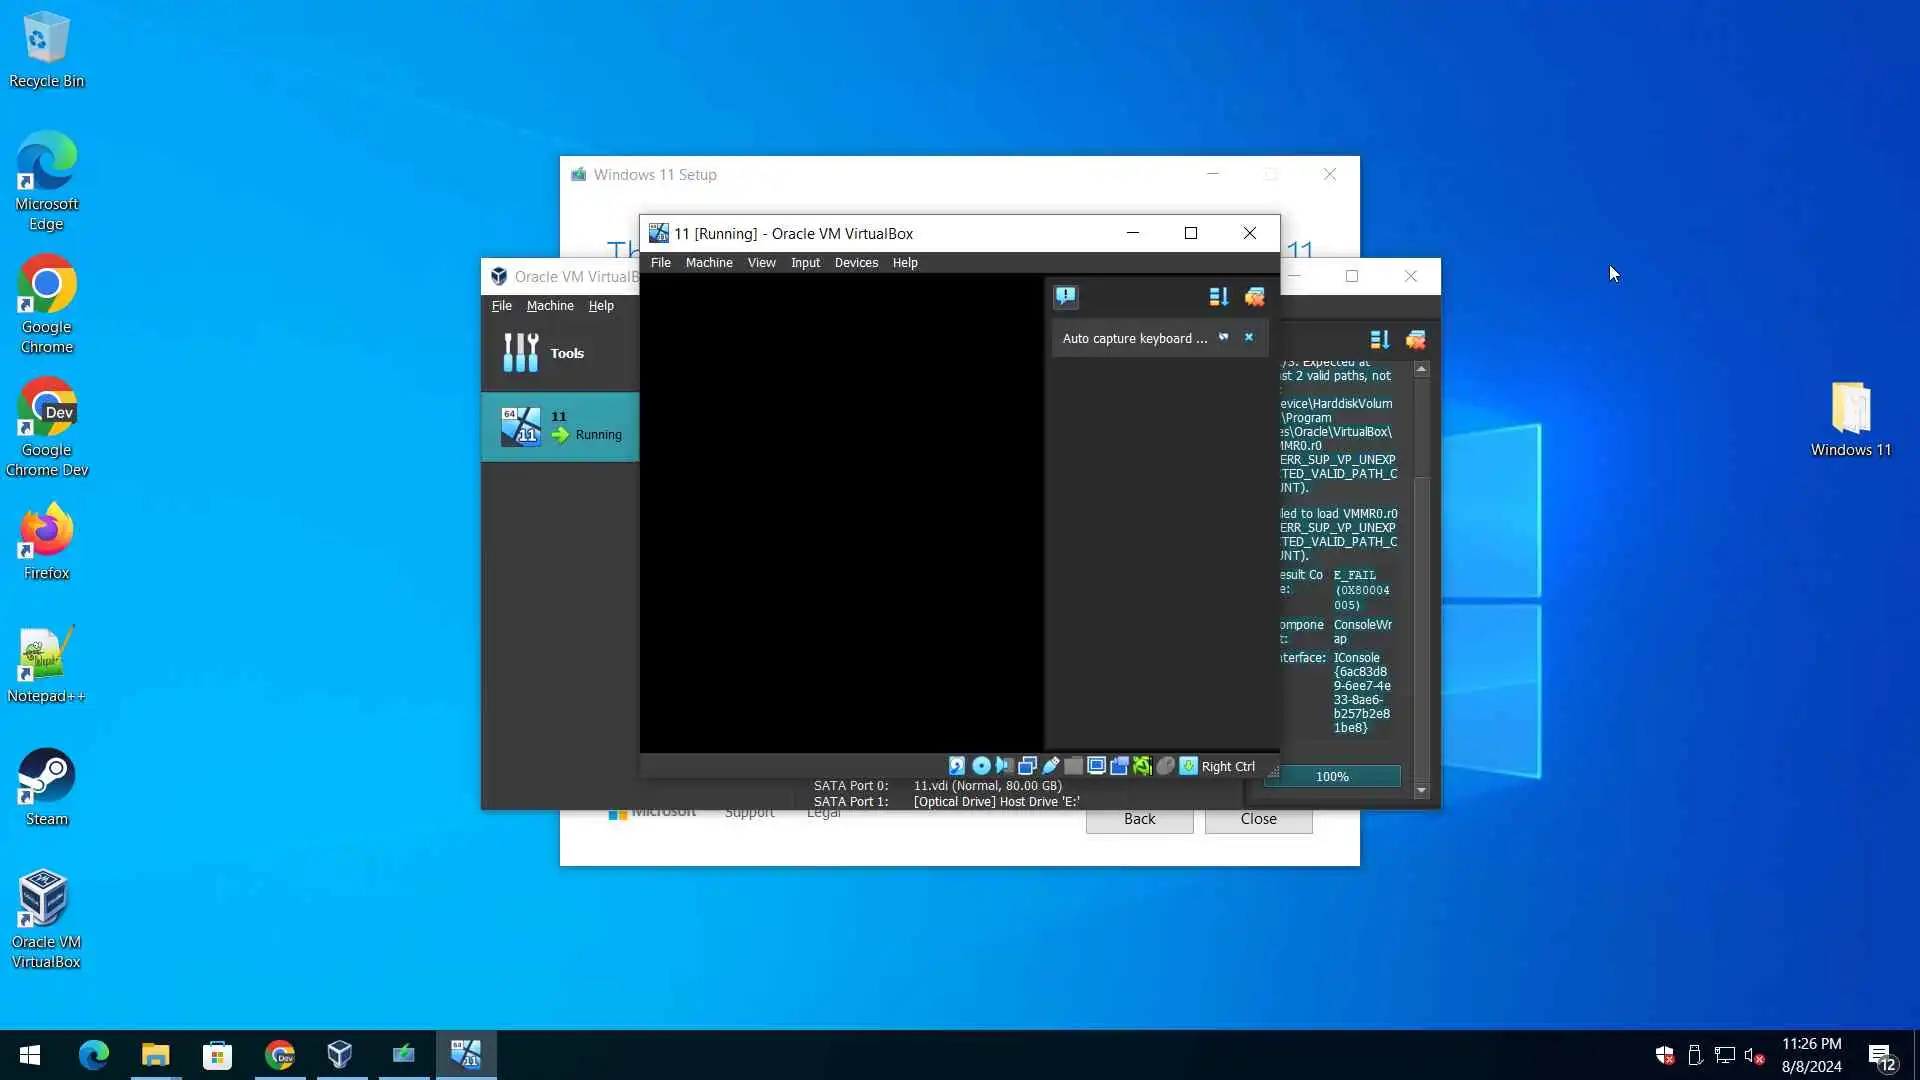Click the USB devices status bar icon
The height and width of the screenshot is (1080, 1920).
(x=1050, y=766)
